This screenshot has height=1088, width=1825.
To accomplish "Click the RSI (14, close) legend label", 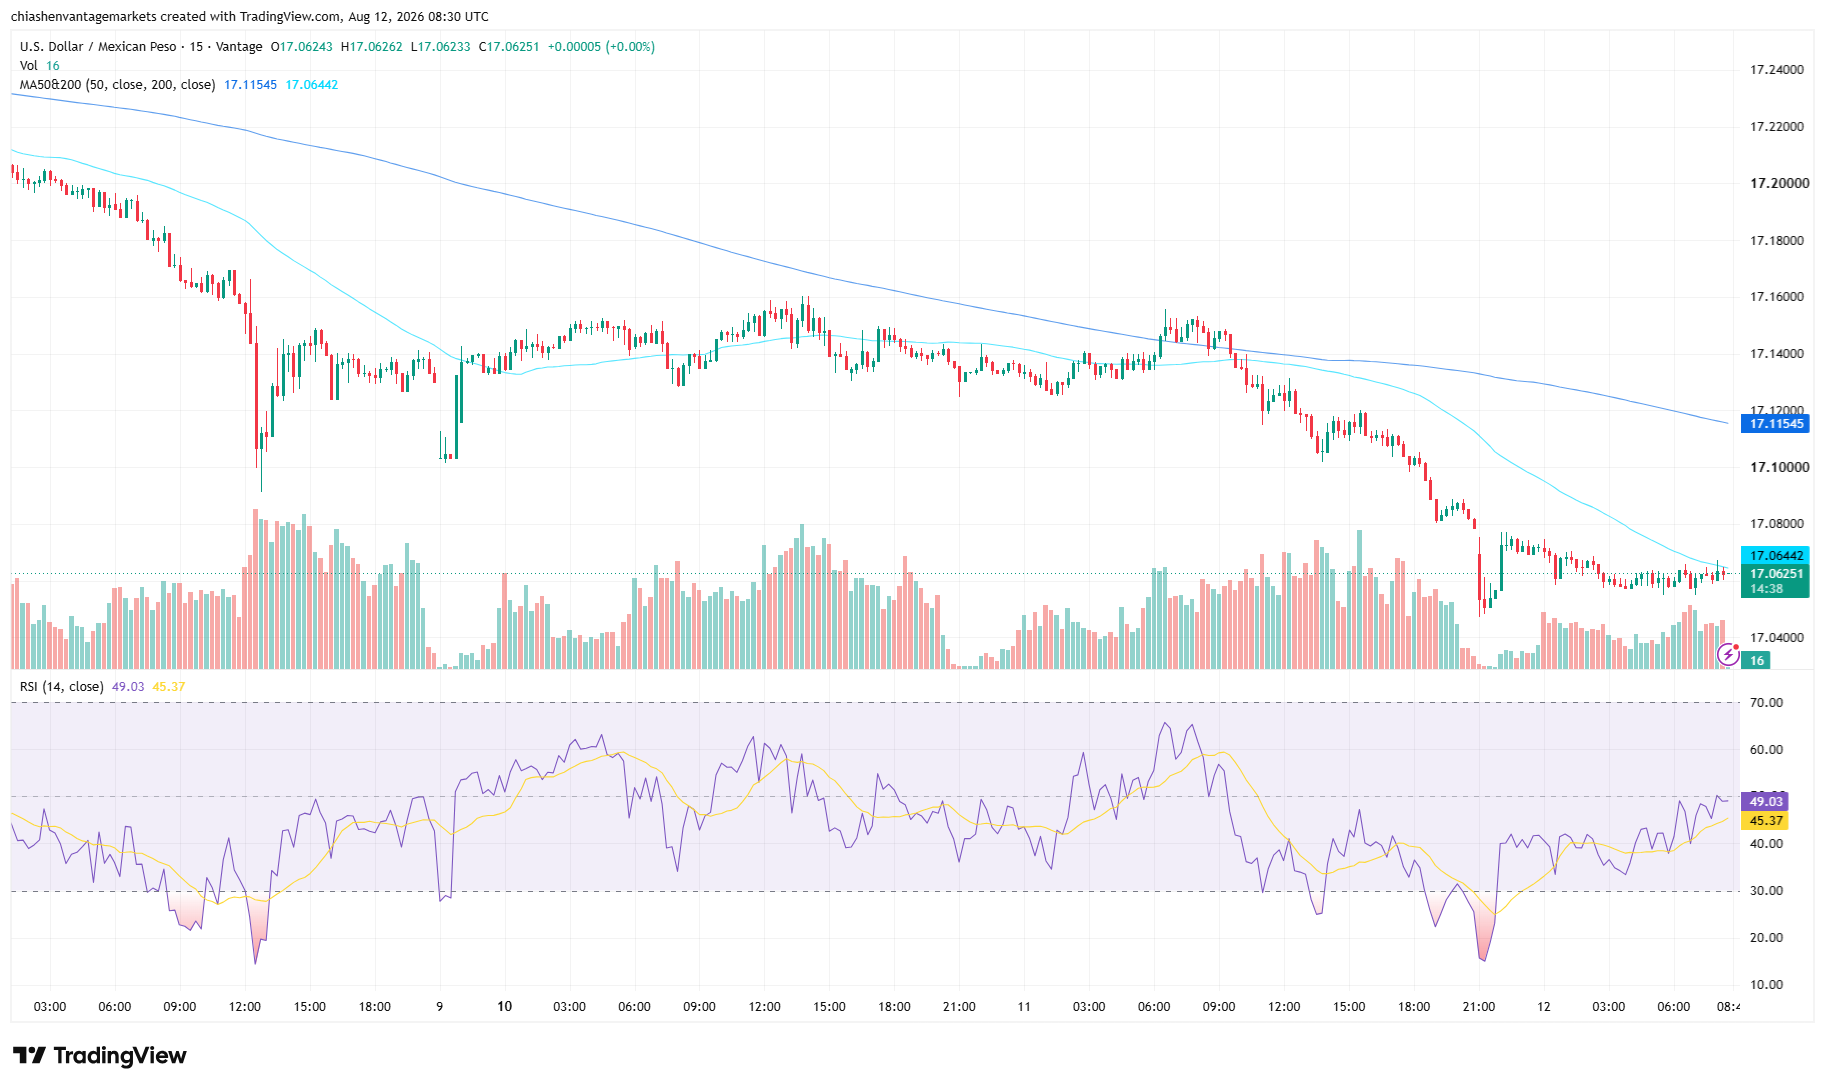I will 61,687.
